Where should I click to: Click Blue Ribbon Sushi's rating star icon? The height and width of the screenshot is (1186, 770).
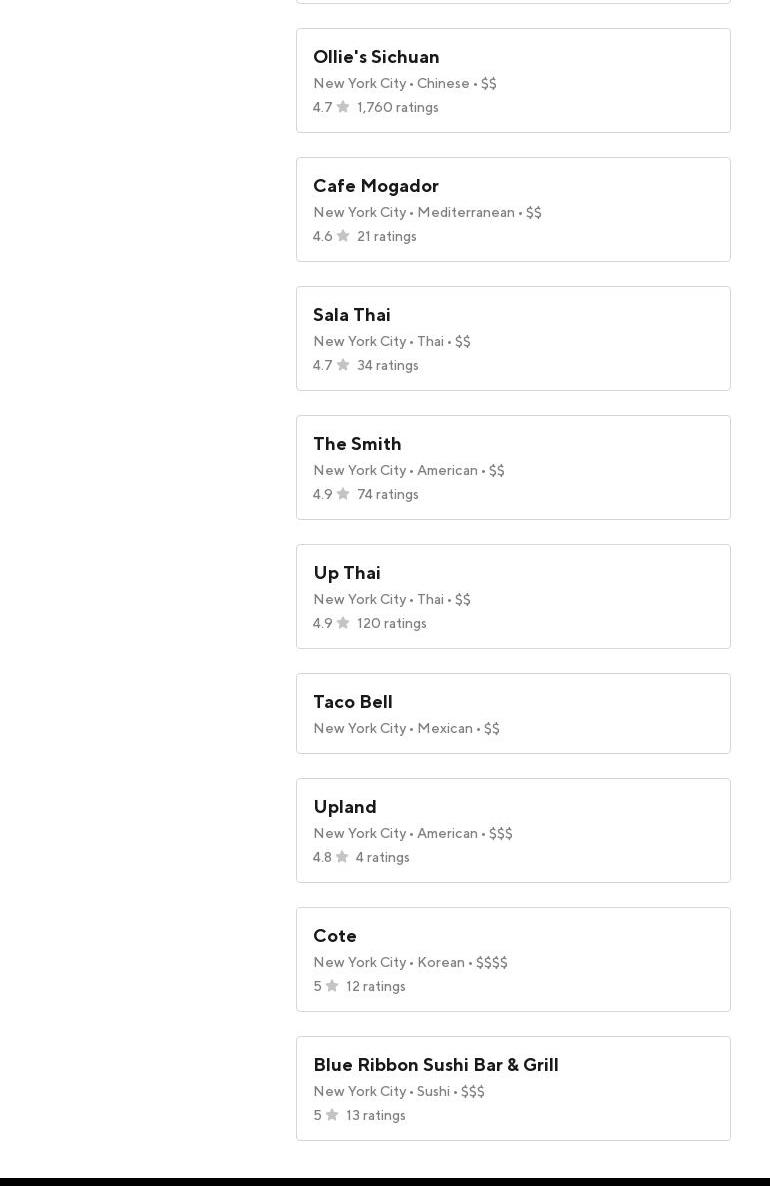332,1115
